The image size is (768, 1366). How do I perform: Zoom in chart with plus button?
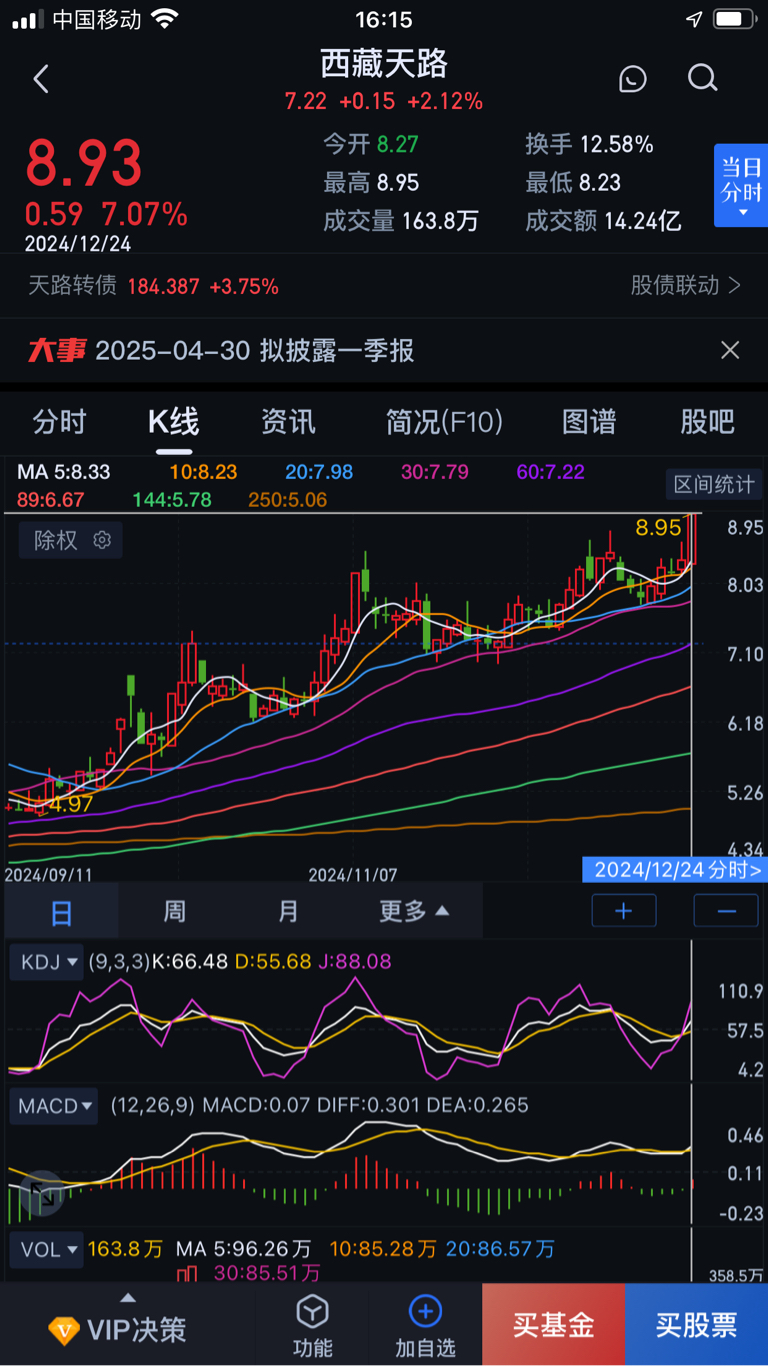624,911
